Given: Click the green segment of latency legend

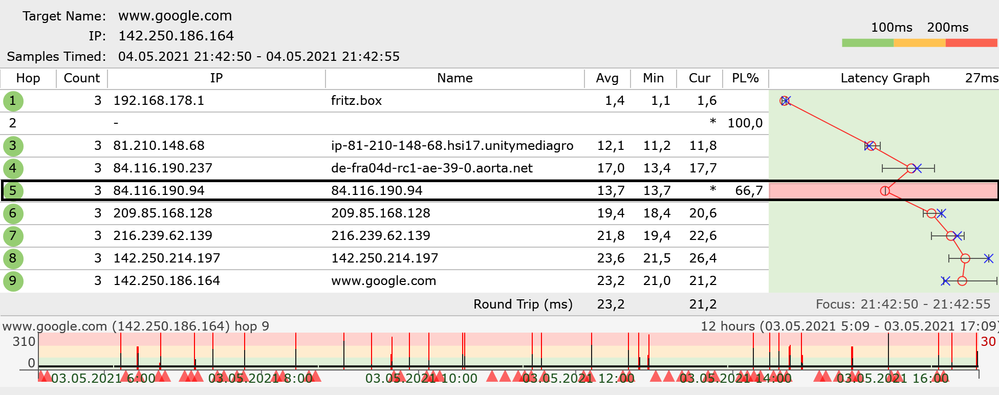Looking at the screenshot, I should pos(868,43).
